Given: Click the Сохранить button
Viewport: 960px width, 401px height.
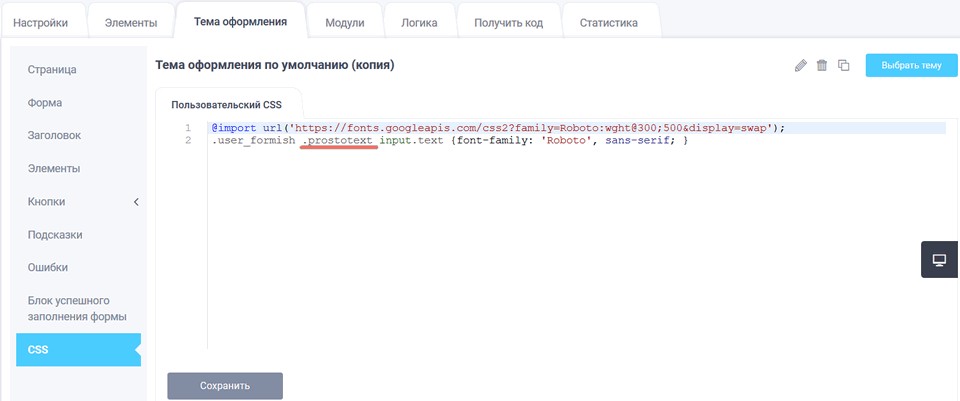Looking at the screenshot, I should pyautogui.click(x=225, y=385).
